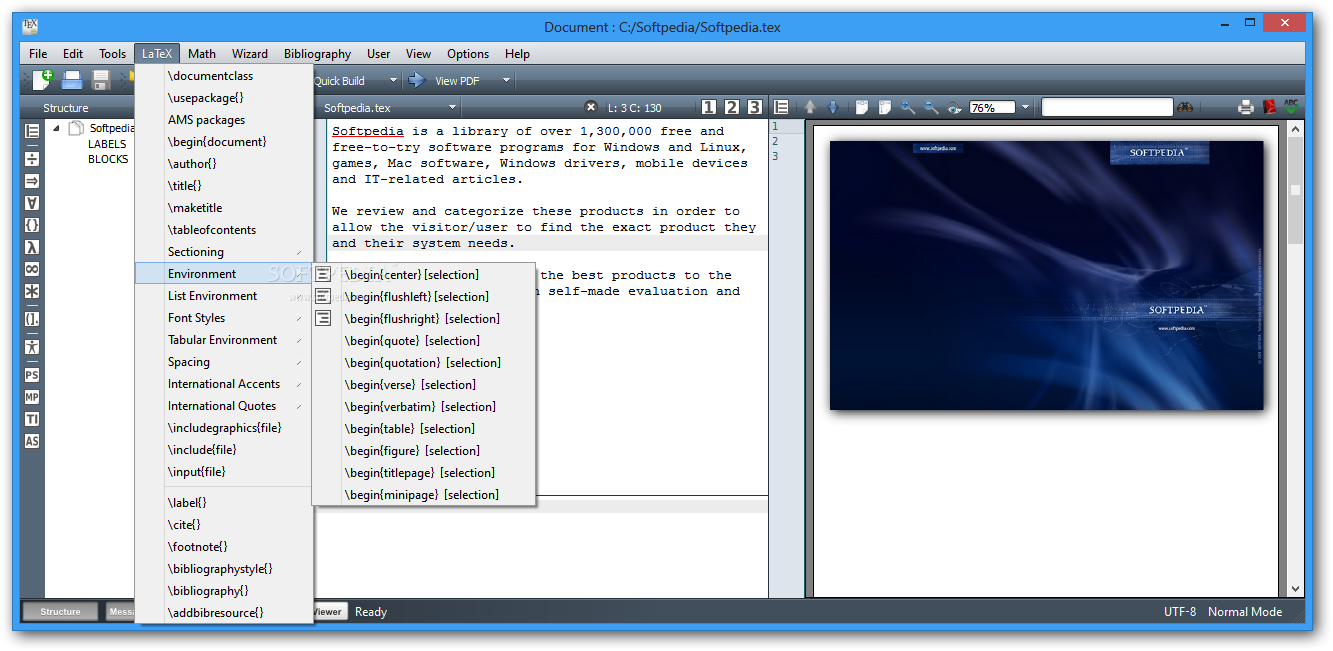
Task: Go to next PDF page with down arrow
Action: click(832, 107)
